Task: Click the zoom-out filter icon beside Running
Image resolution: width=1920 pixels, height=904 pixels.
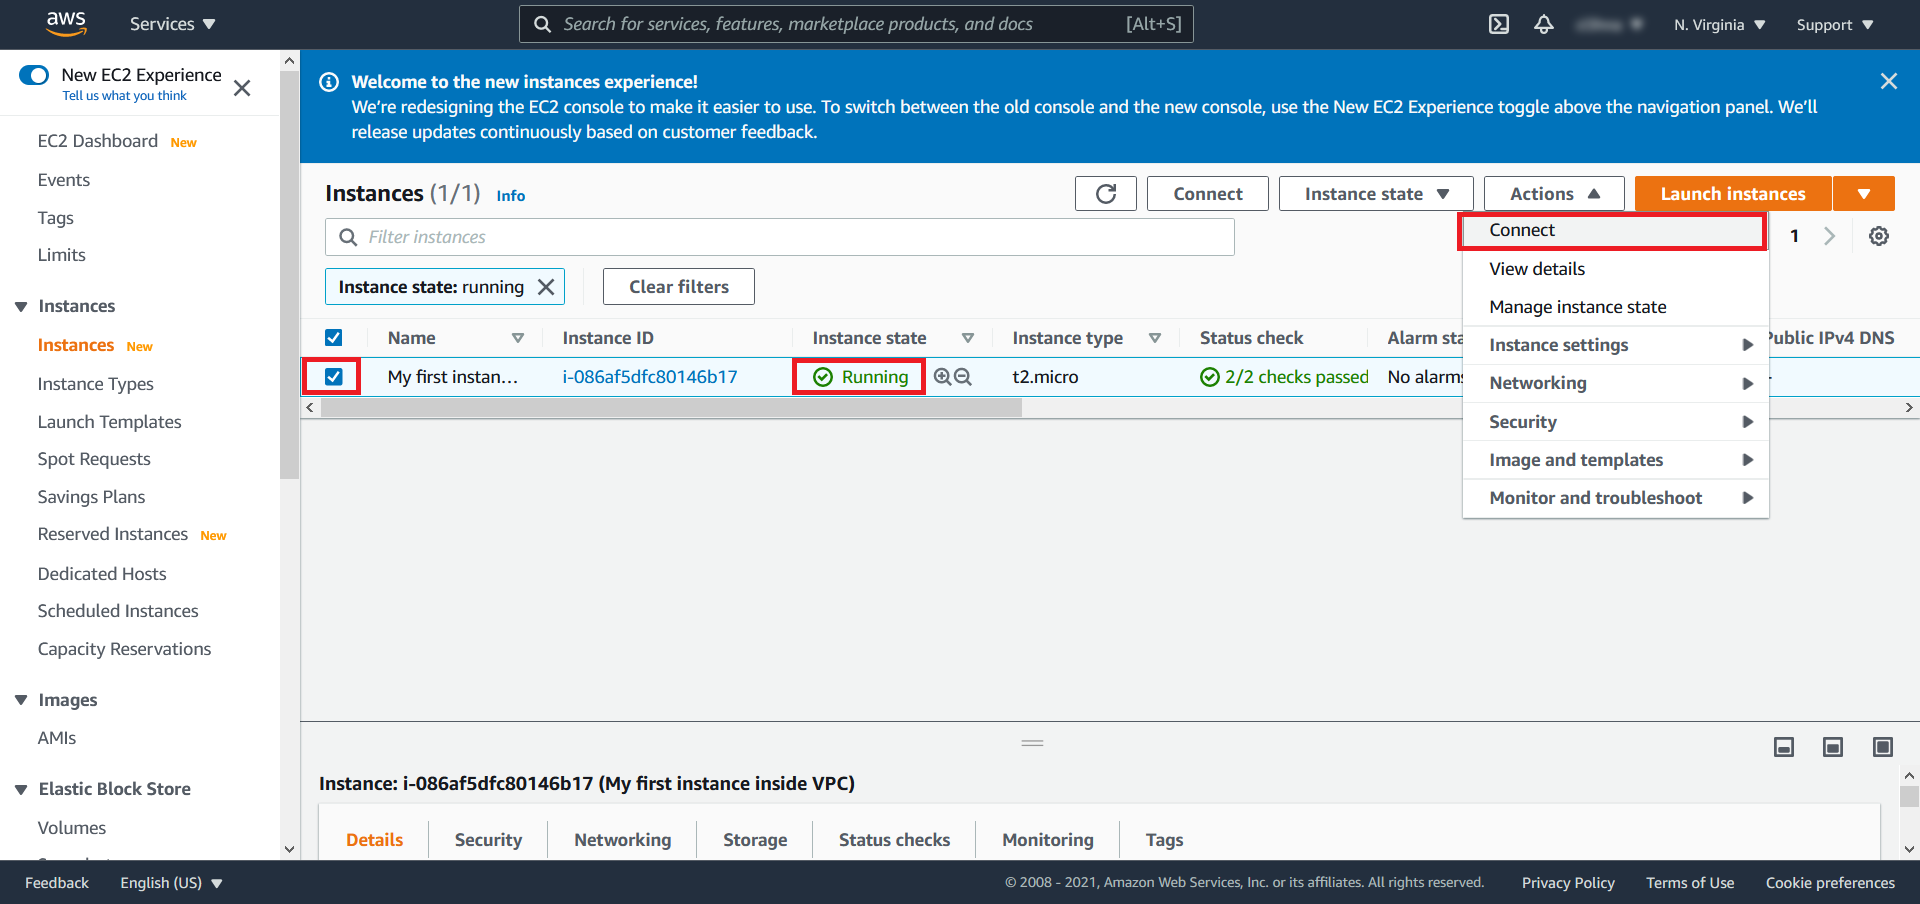Action: point(962,377)
